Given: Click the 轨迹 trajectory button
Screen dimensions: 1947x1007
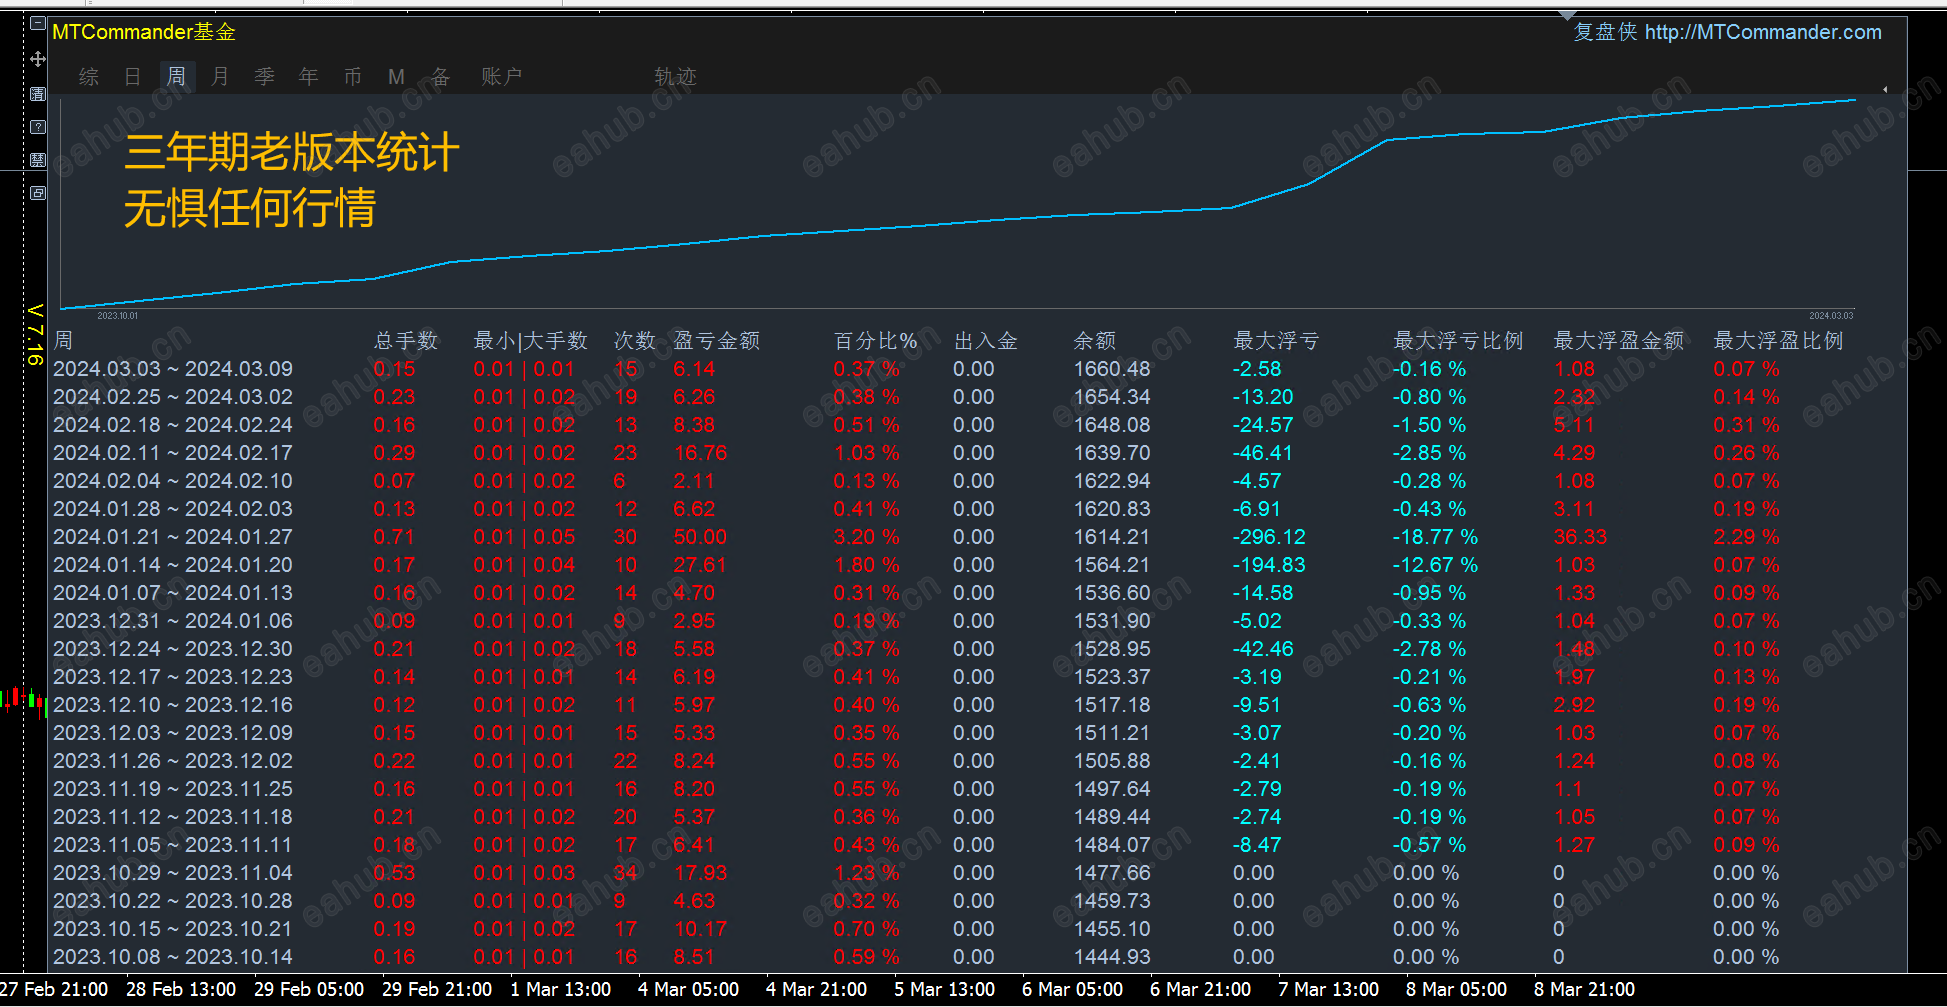Looking at the screenshot, I should (x=675, y=77).
